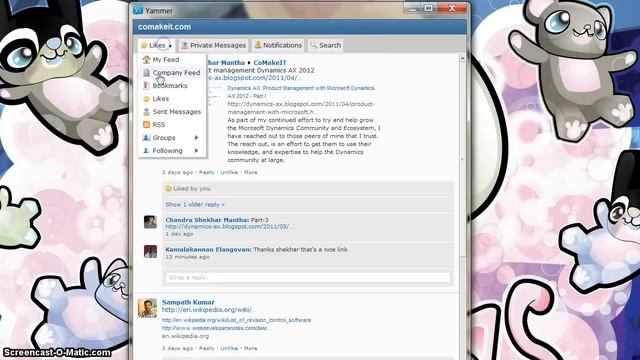Click the Write a reply field
Viewport: 640px width, 360px height.
pos(308,278)
